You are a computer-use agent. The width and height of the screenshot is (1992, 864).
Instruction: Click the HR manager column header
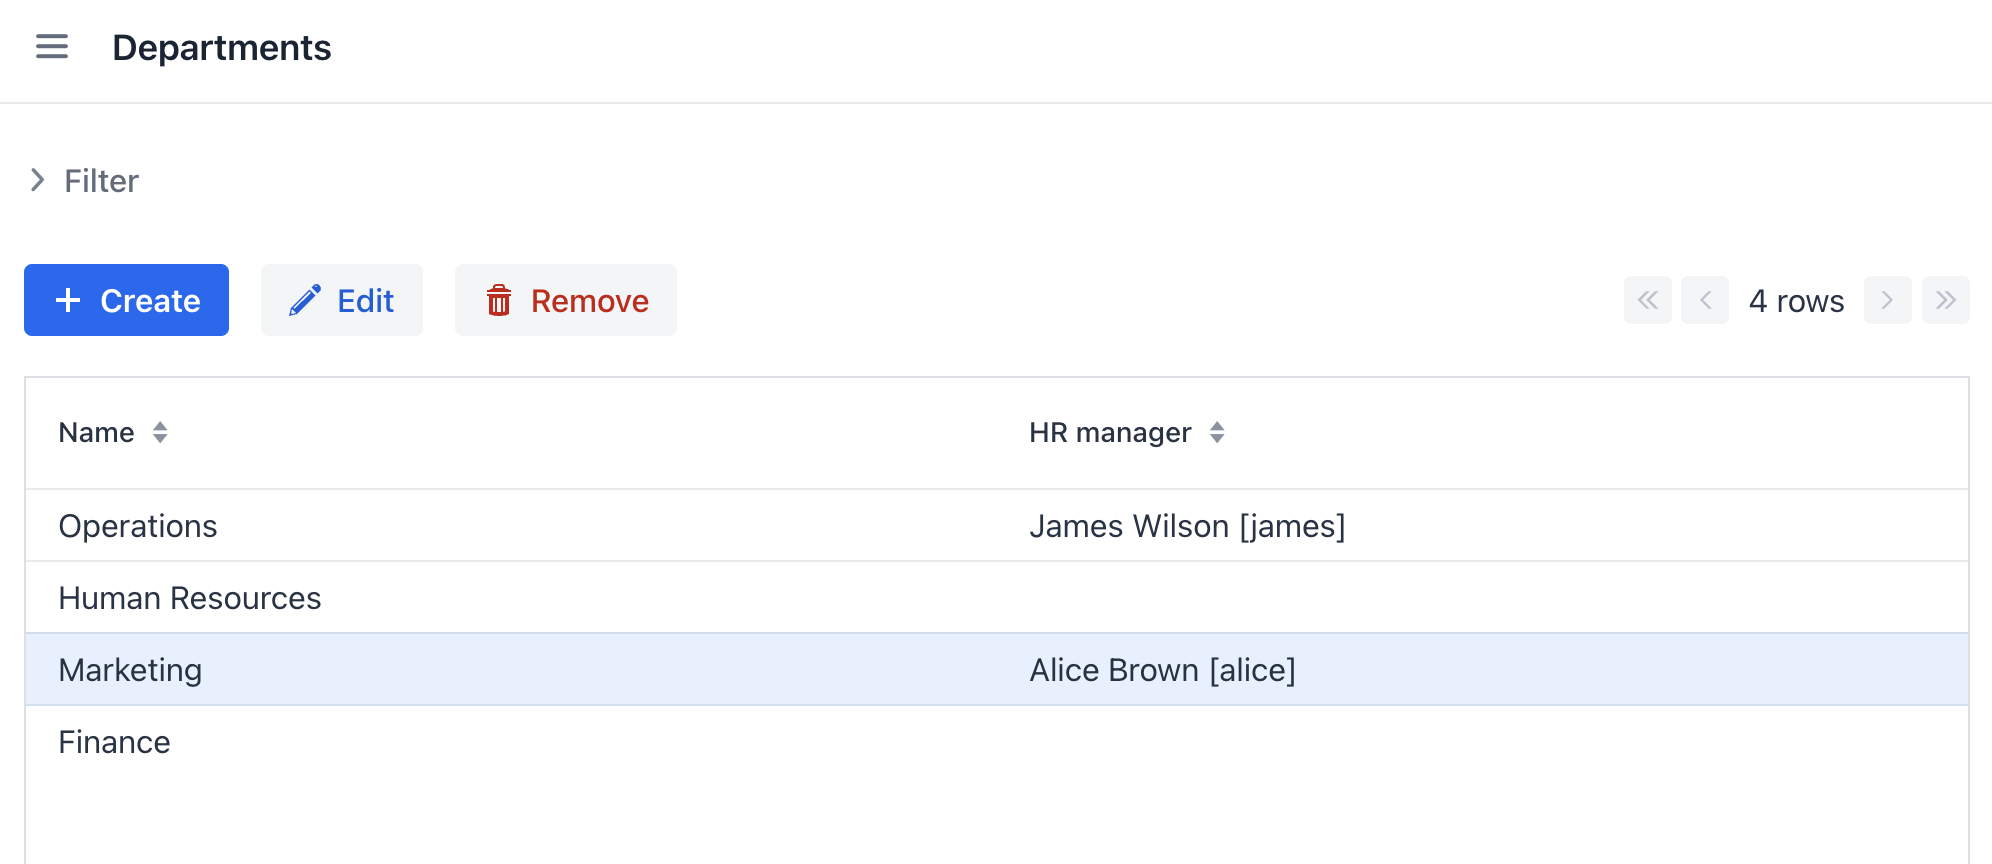(x=1110, y=432)
